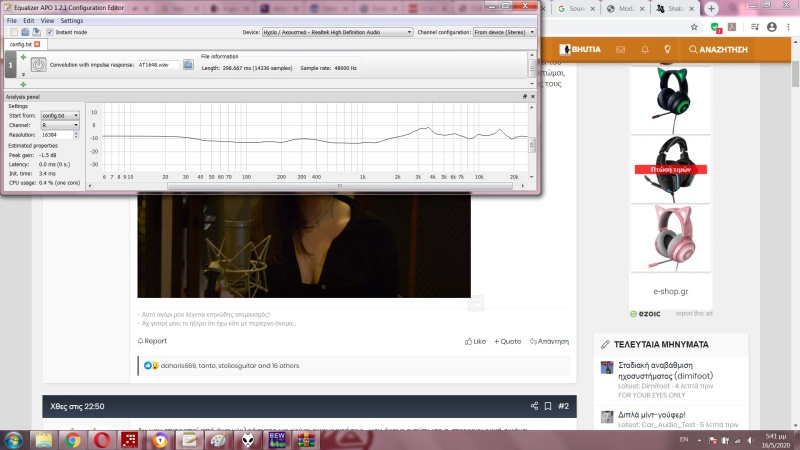Share post #2 with share icon
This screenshot has width=800, height=450.
tap(534, 406)
